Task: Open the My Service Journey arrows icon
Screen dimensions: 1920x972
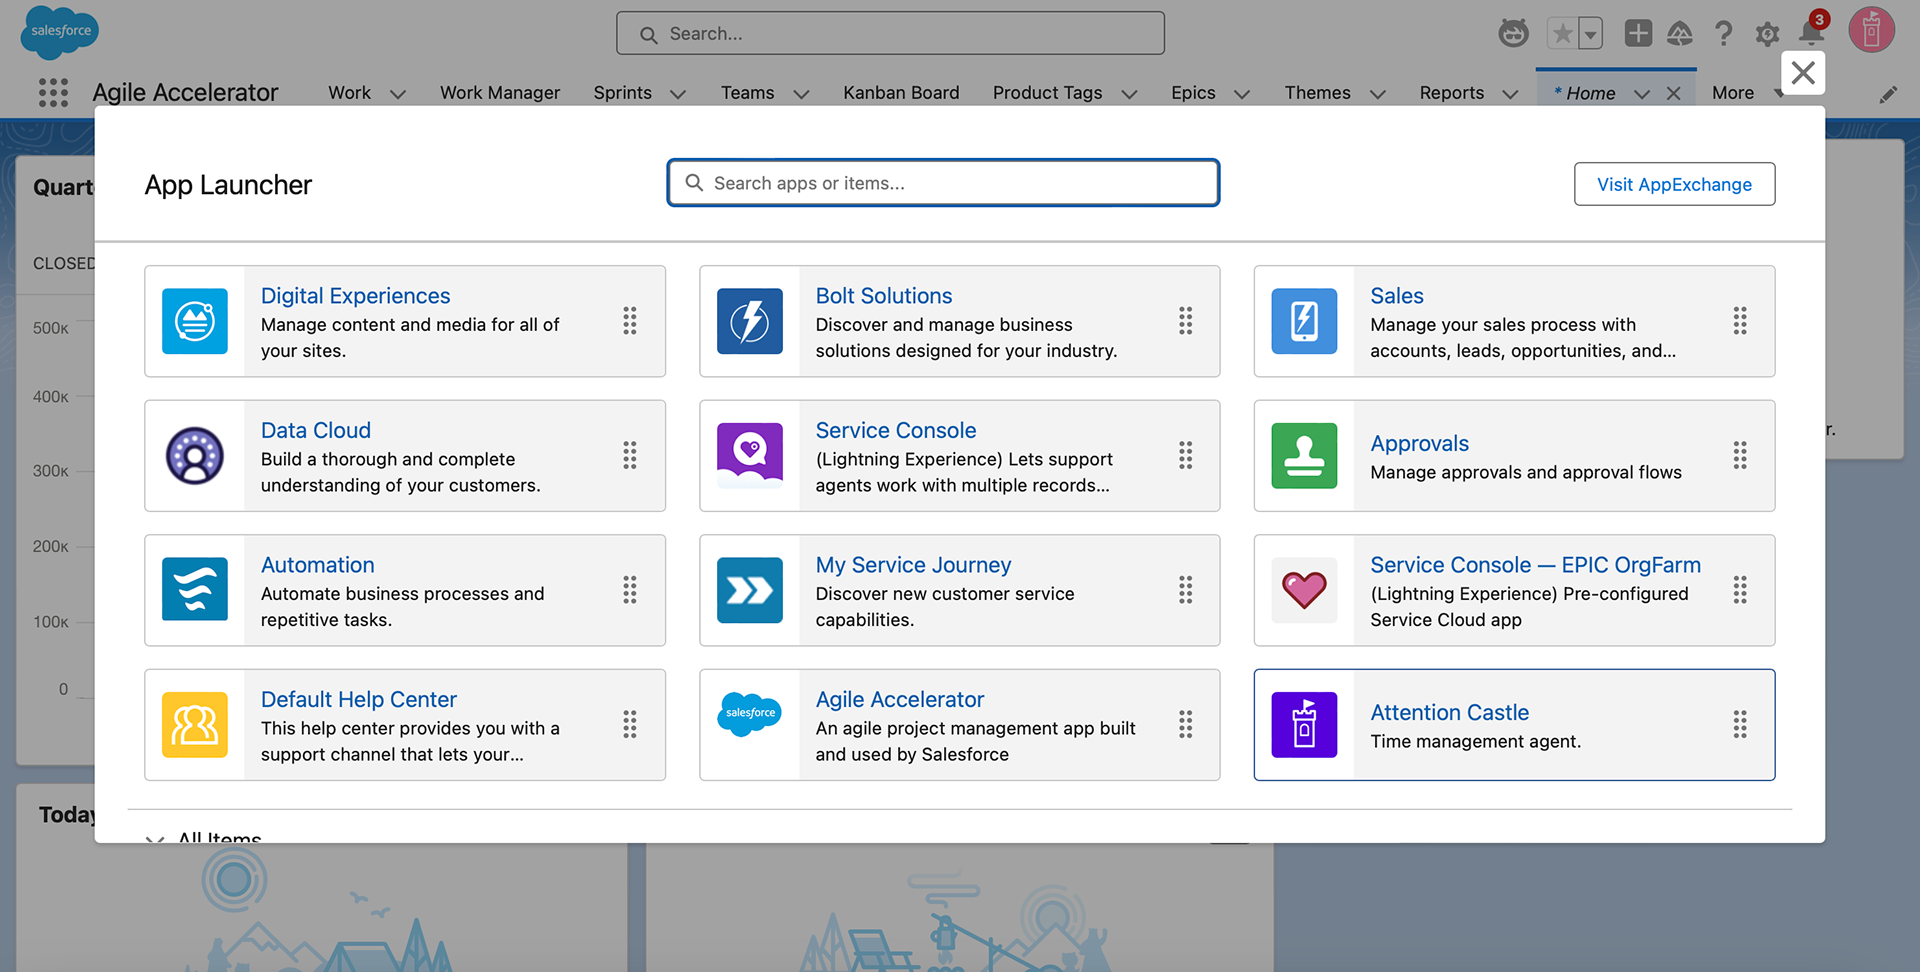Action: click(x=750, y=590)
